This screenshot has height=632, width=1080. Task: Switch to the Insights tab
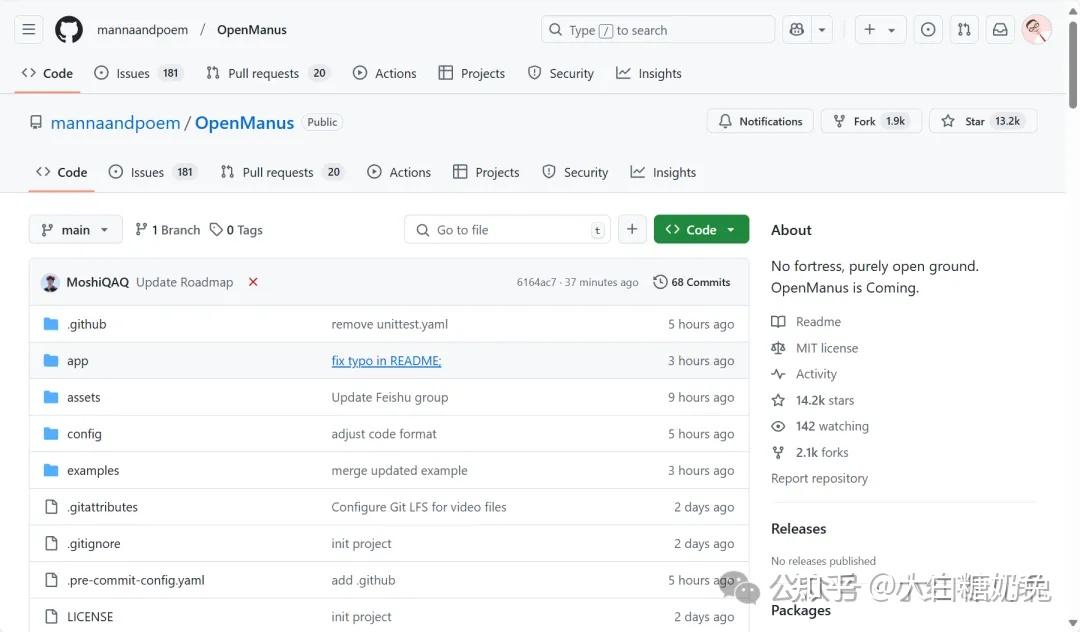coord(663,172)
